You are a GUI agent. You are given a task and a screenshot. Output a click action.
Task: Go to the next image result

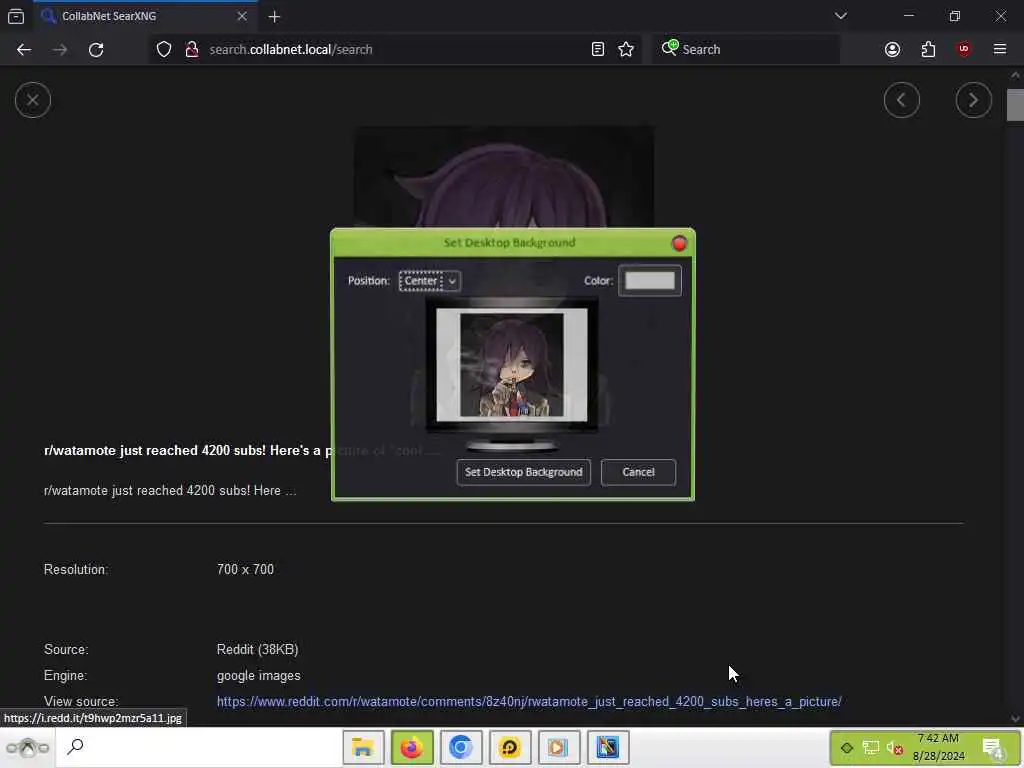tap(973, 100)
